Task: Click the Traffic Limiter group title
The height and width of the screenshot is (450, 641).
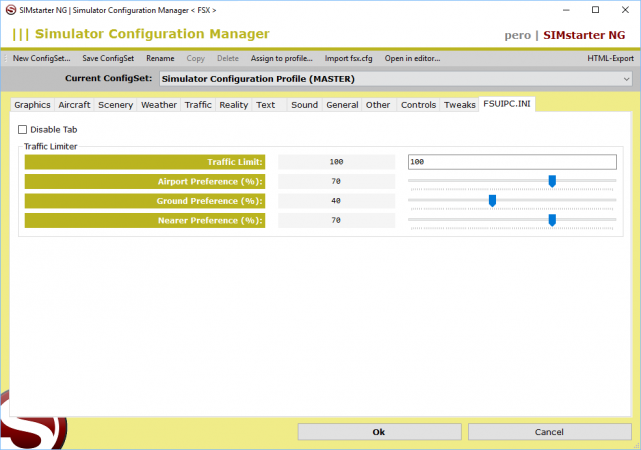Action: [x=50, y=146]
